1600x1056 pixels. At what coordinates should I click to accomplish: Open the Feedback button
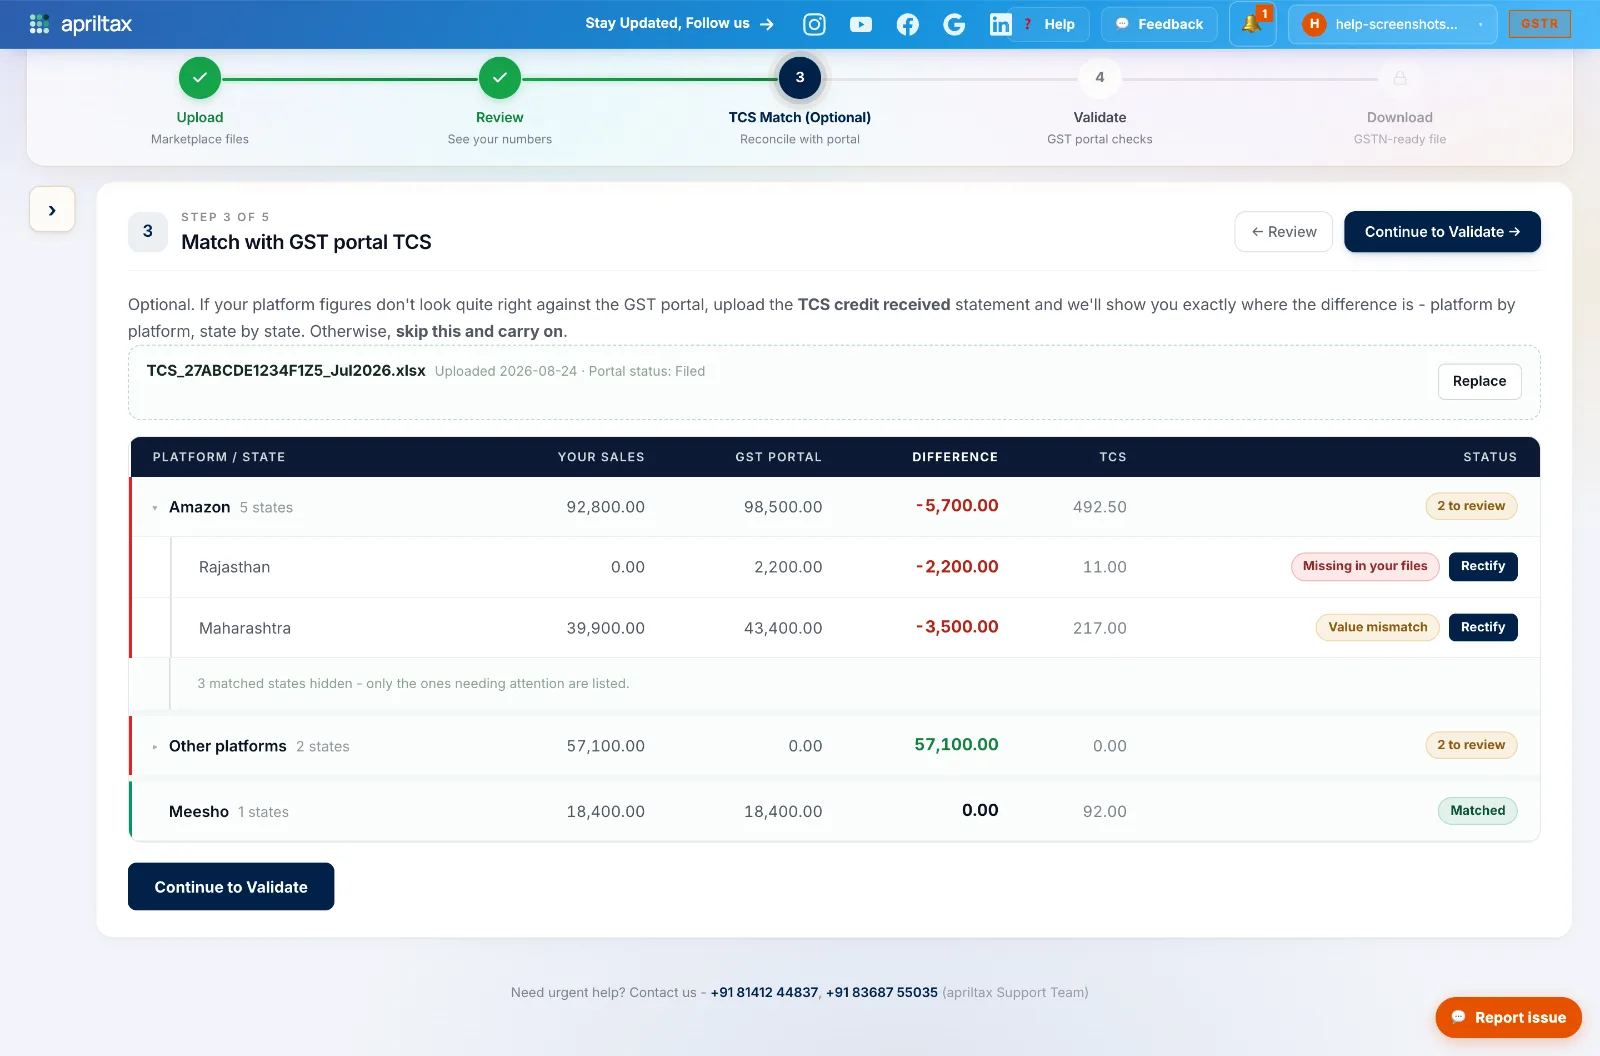click(1159, 24)
